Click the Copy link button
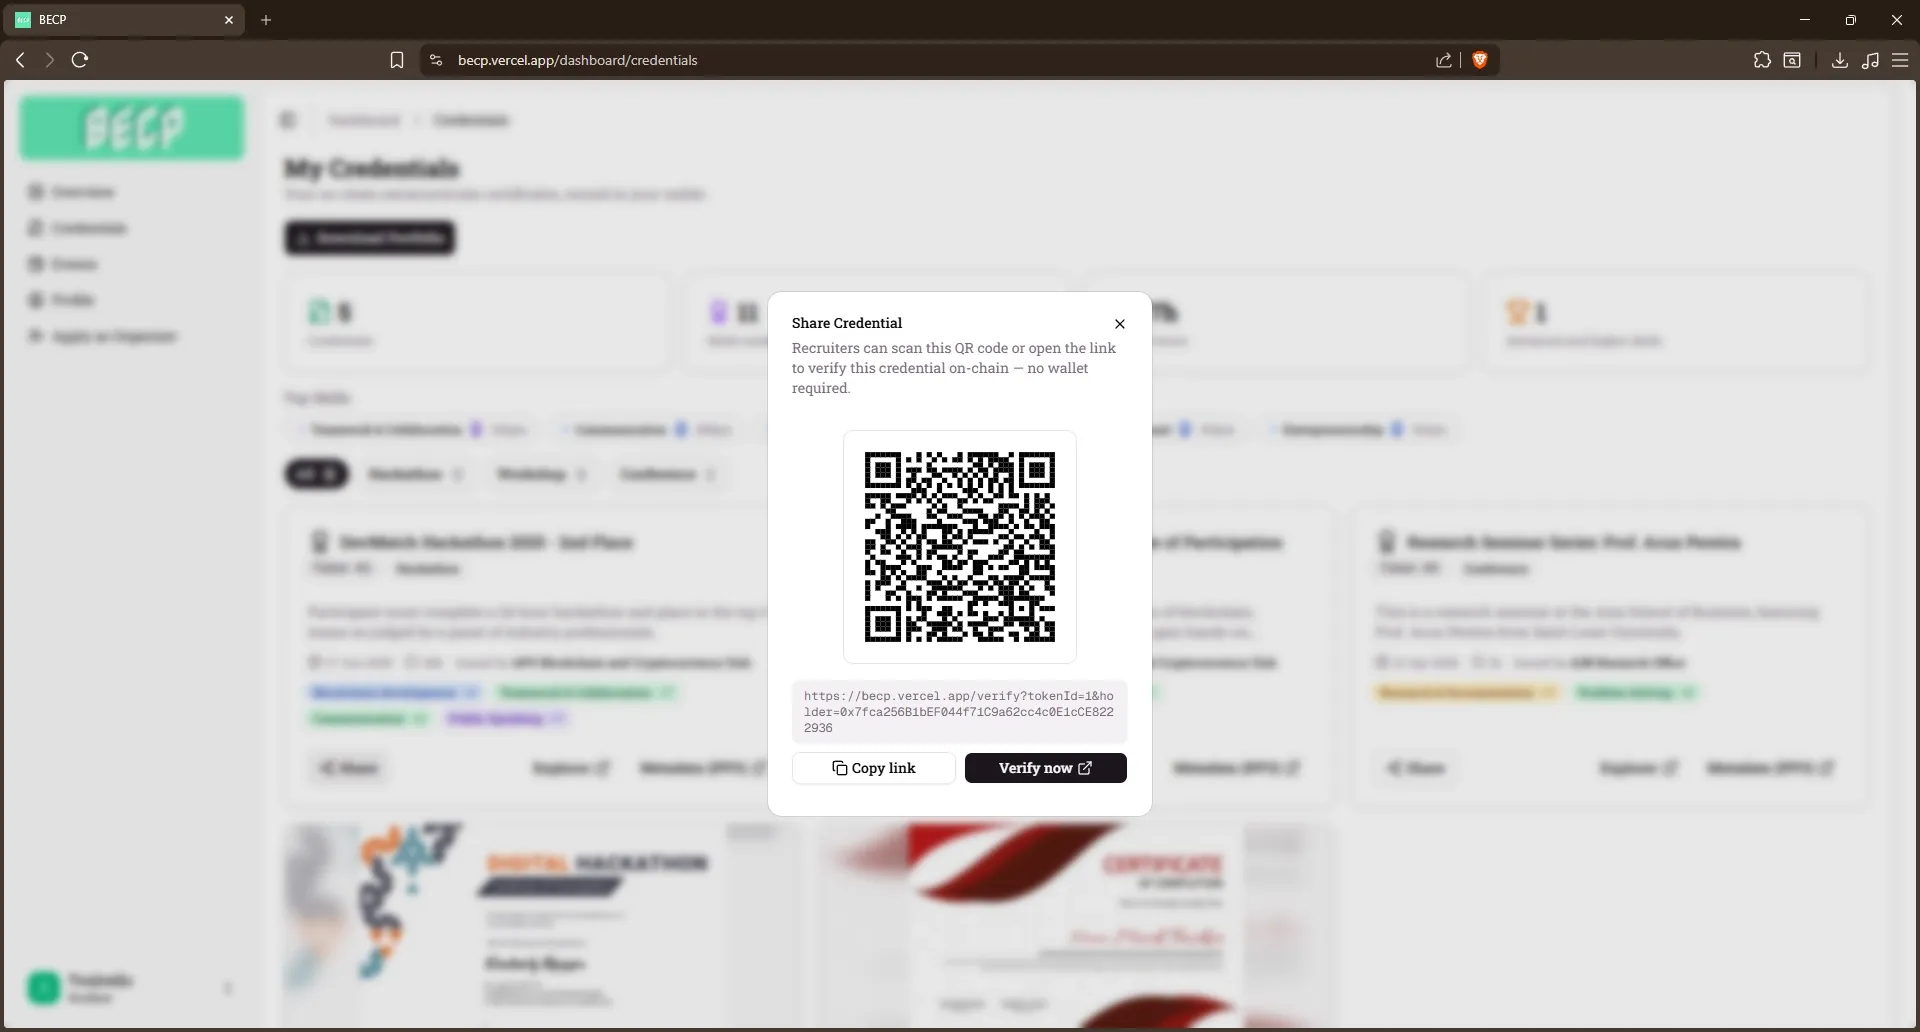Image resolution: width=1920 pixels, height=1032 pixels. pyautogui.click(x=874, y=768)
